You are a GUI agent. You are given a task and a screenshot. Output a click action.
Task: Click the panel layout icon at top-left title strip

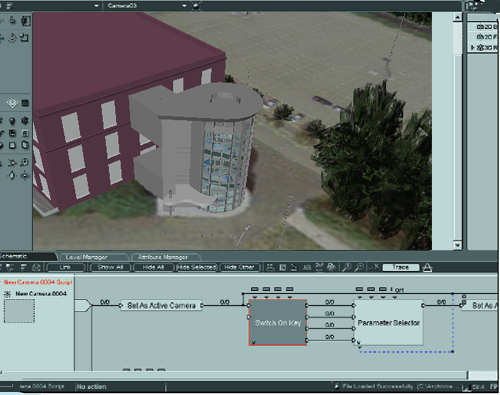(9, 6)
